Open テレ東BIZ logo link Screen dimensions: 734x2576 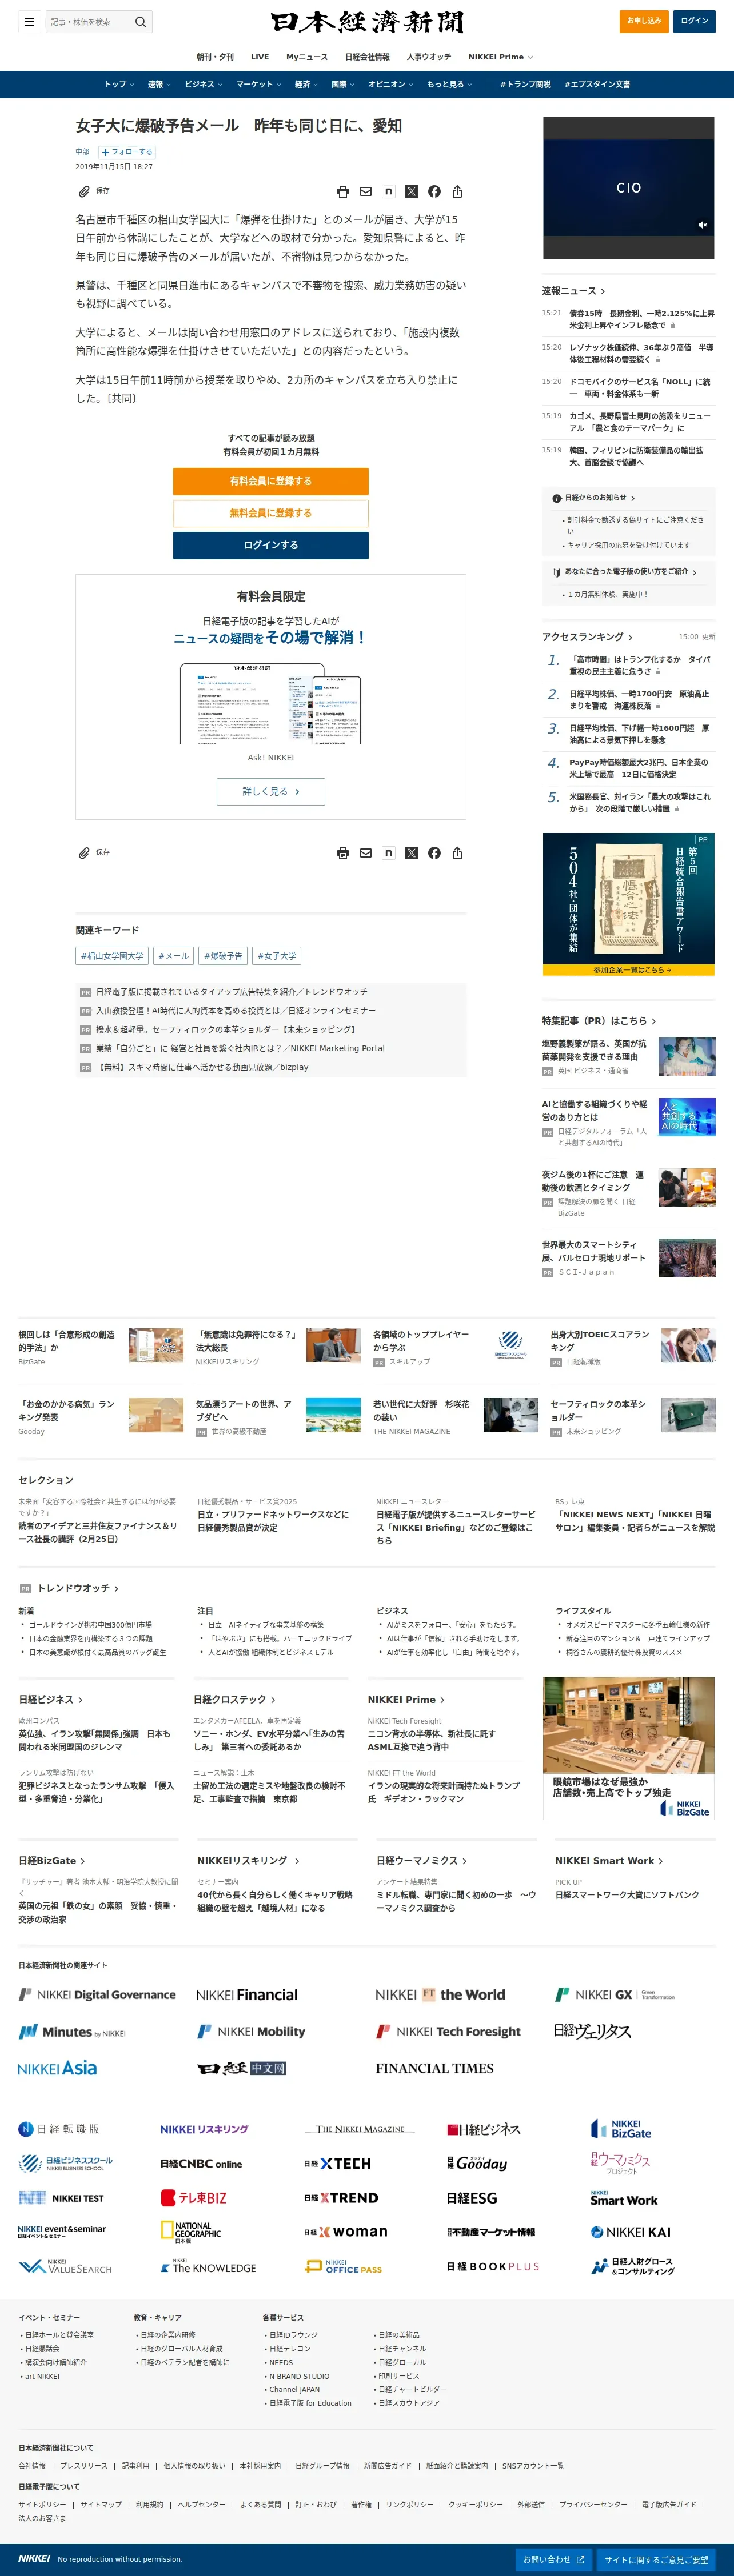click(194, 2197)
